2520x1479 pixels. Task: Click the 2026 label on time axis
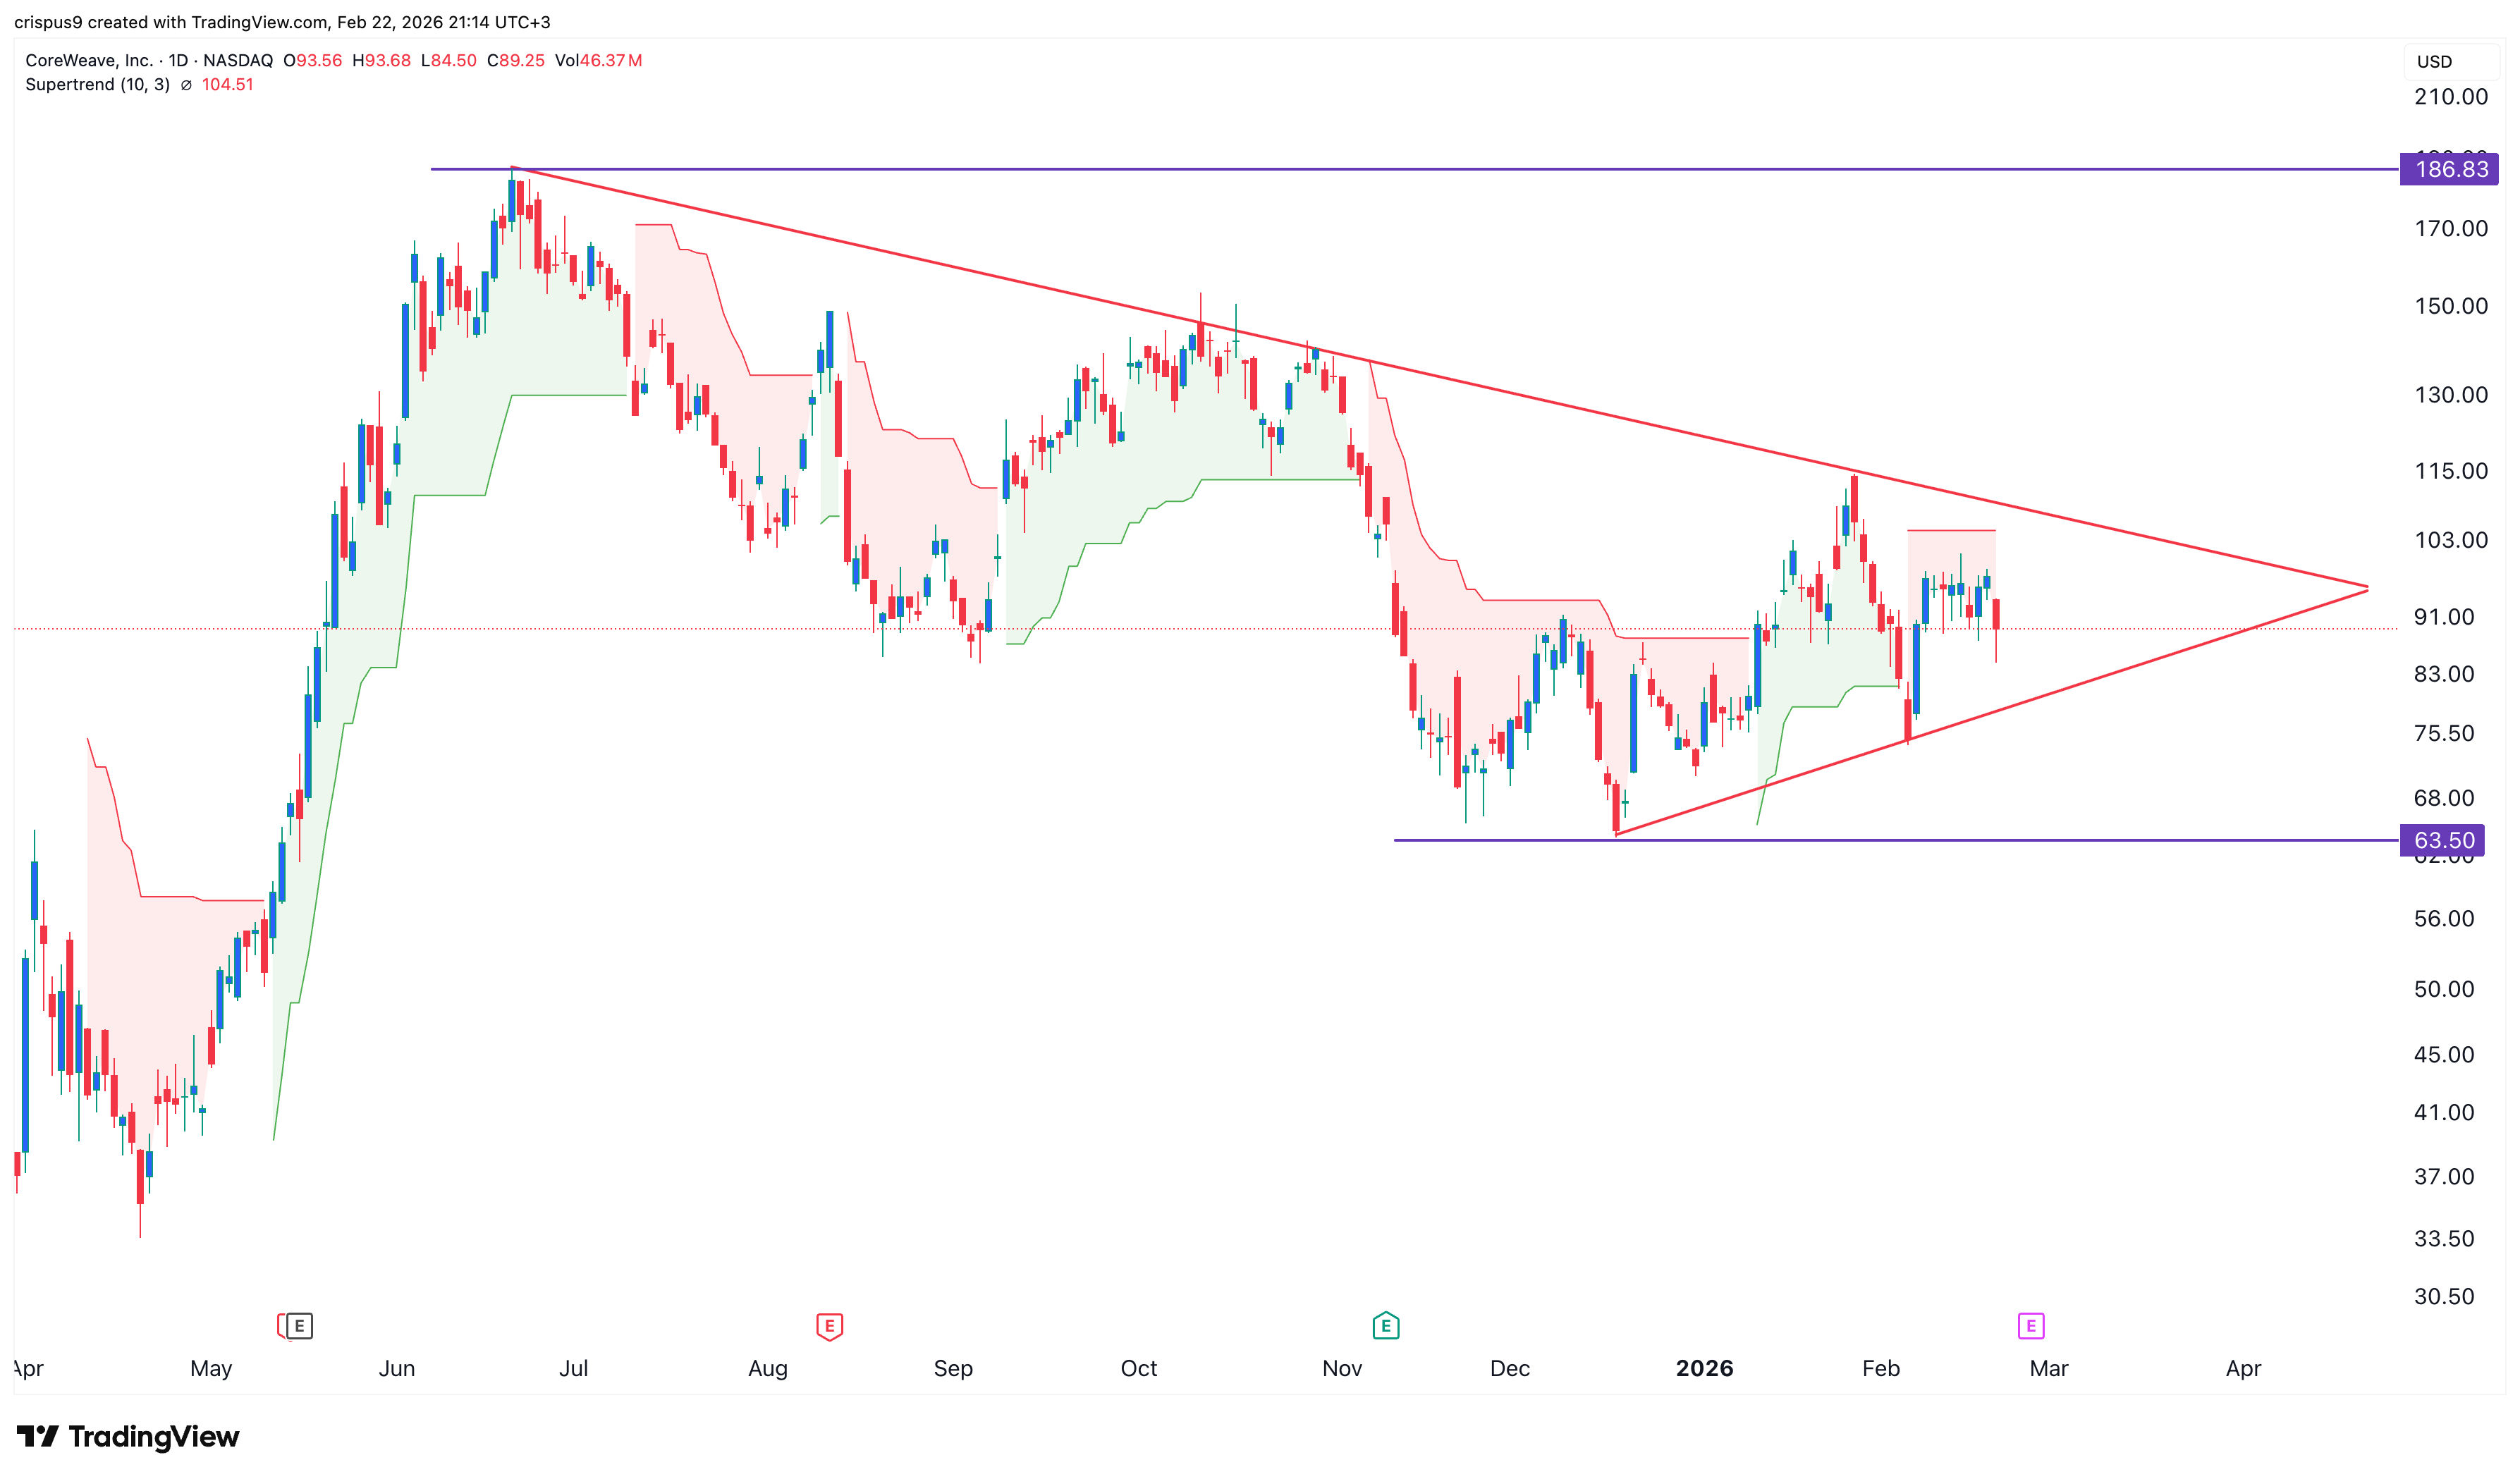click(1704, 1368)
